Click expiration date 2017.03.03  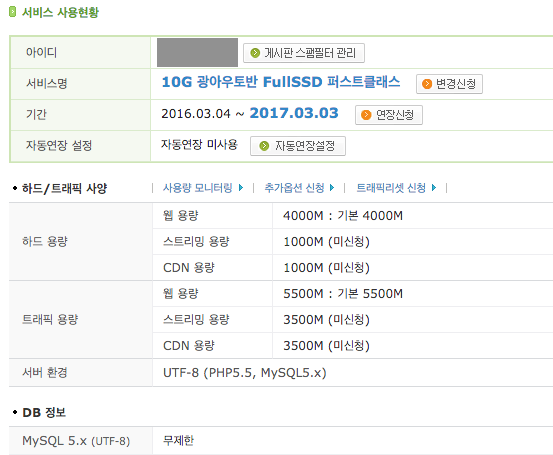294,113
